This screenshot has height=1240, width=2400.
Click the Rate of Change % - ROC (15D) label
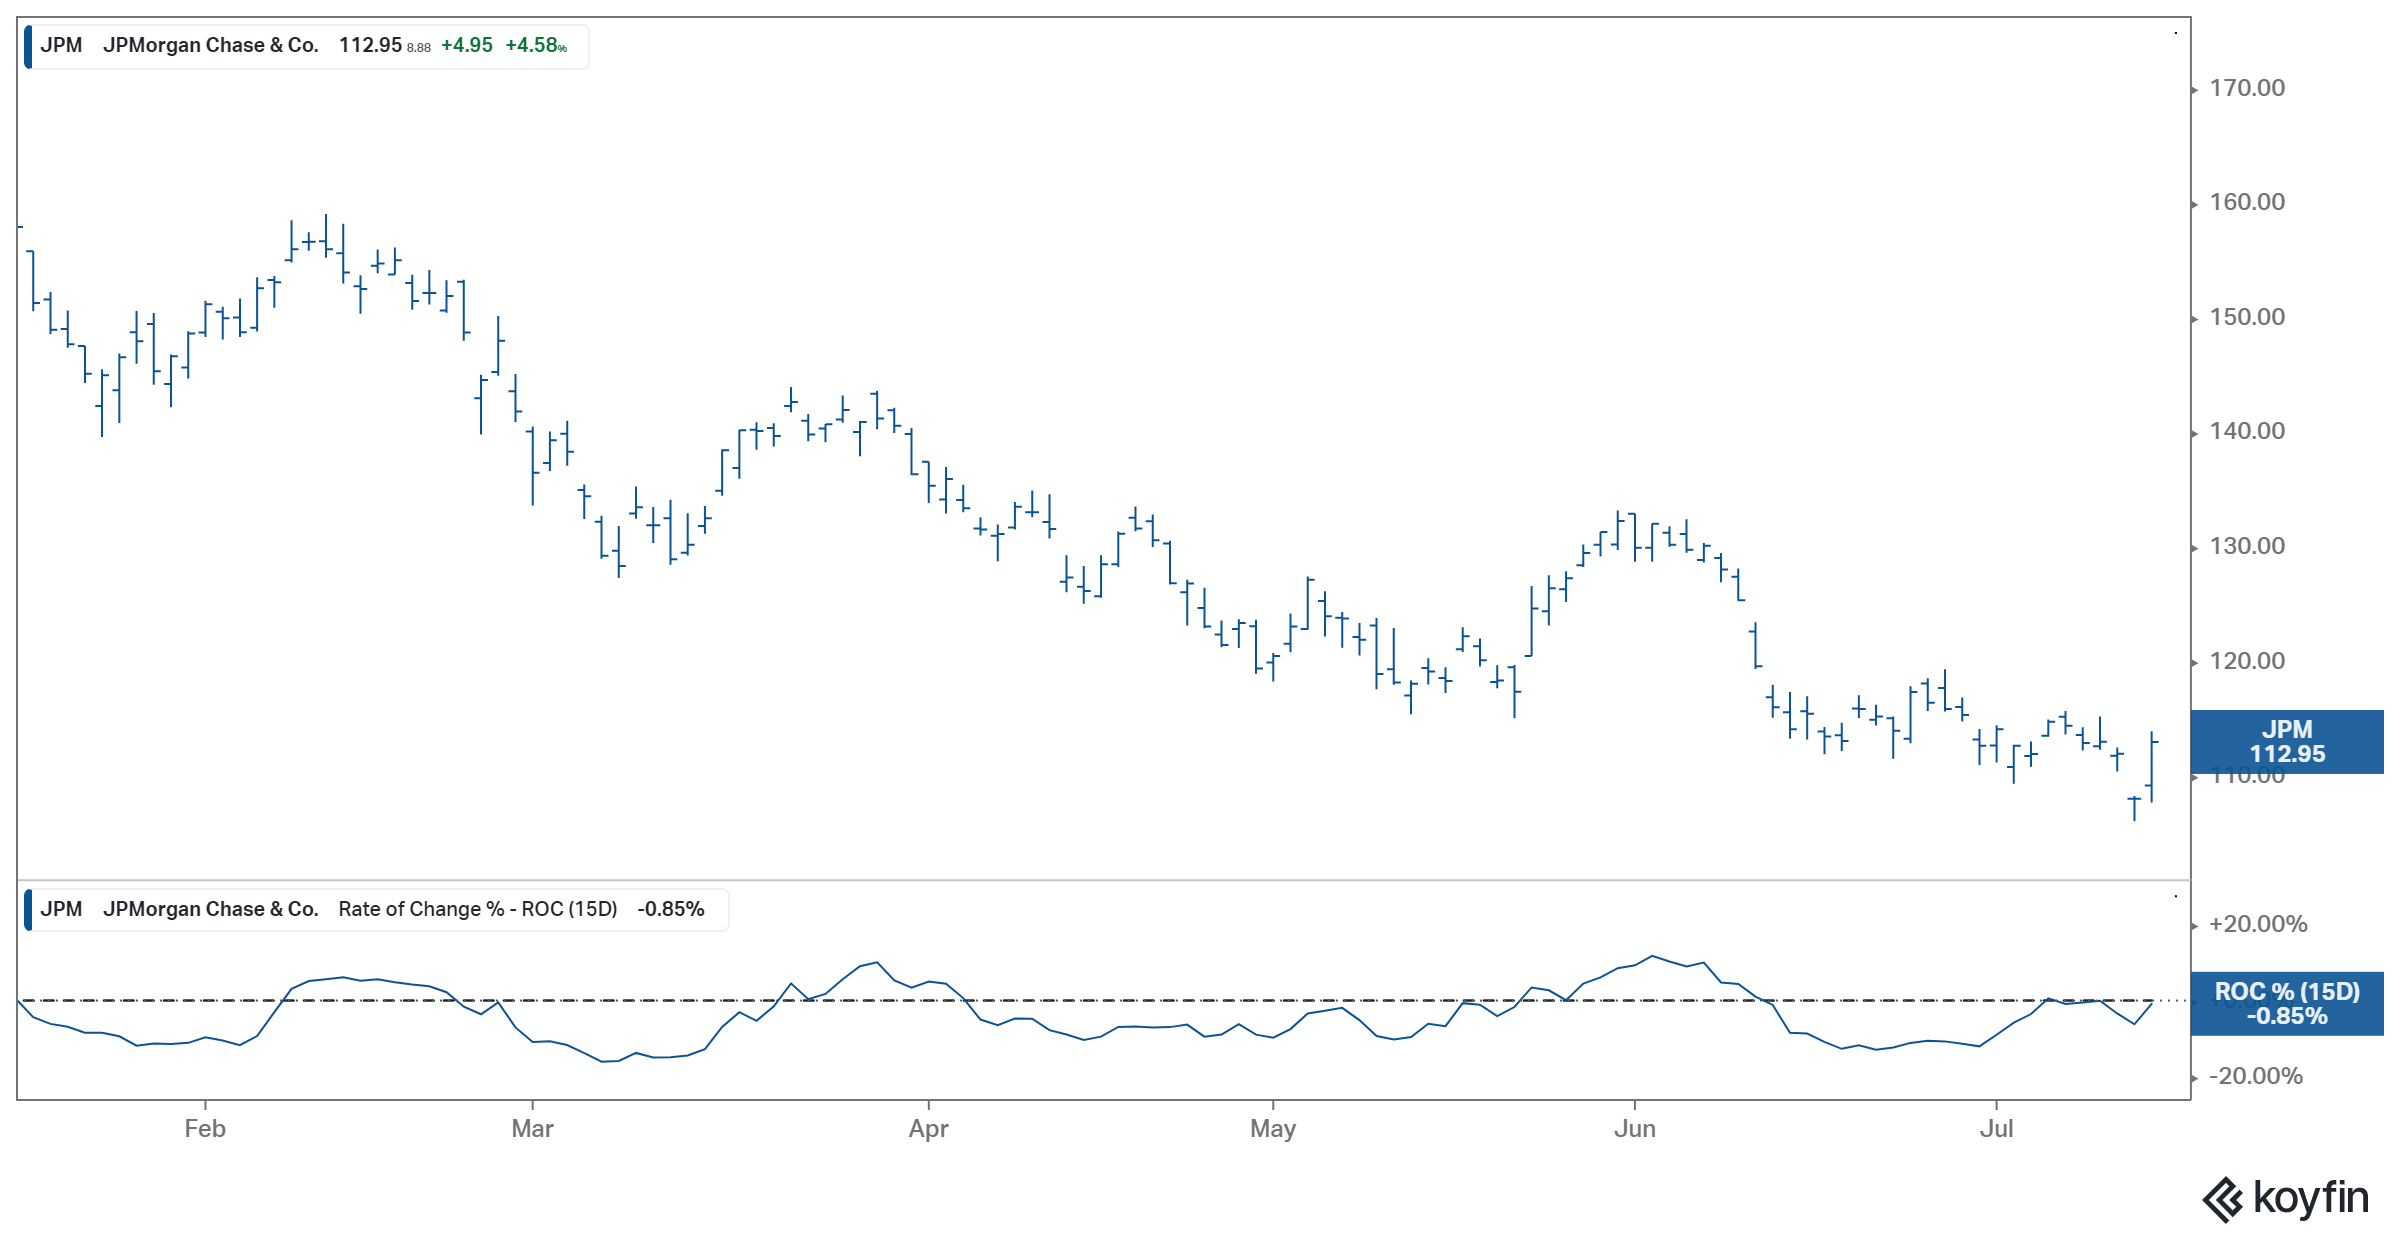click(478, 909)
